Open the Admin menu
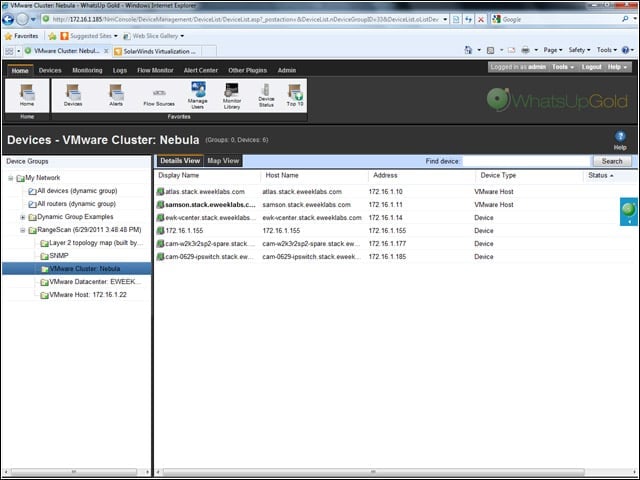This screenshot has height=480, width=640. [x=287, y=70]
